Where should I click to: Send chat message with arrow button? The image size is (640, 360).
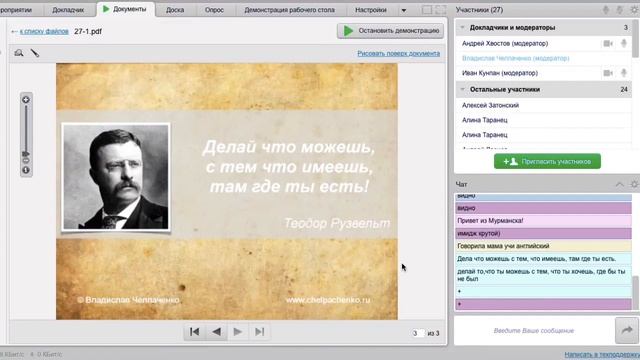(x=627, y=330)
